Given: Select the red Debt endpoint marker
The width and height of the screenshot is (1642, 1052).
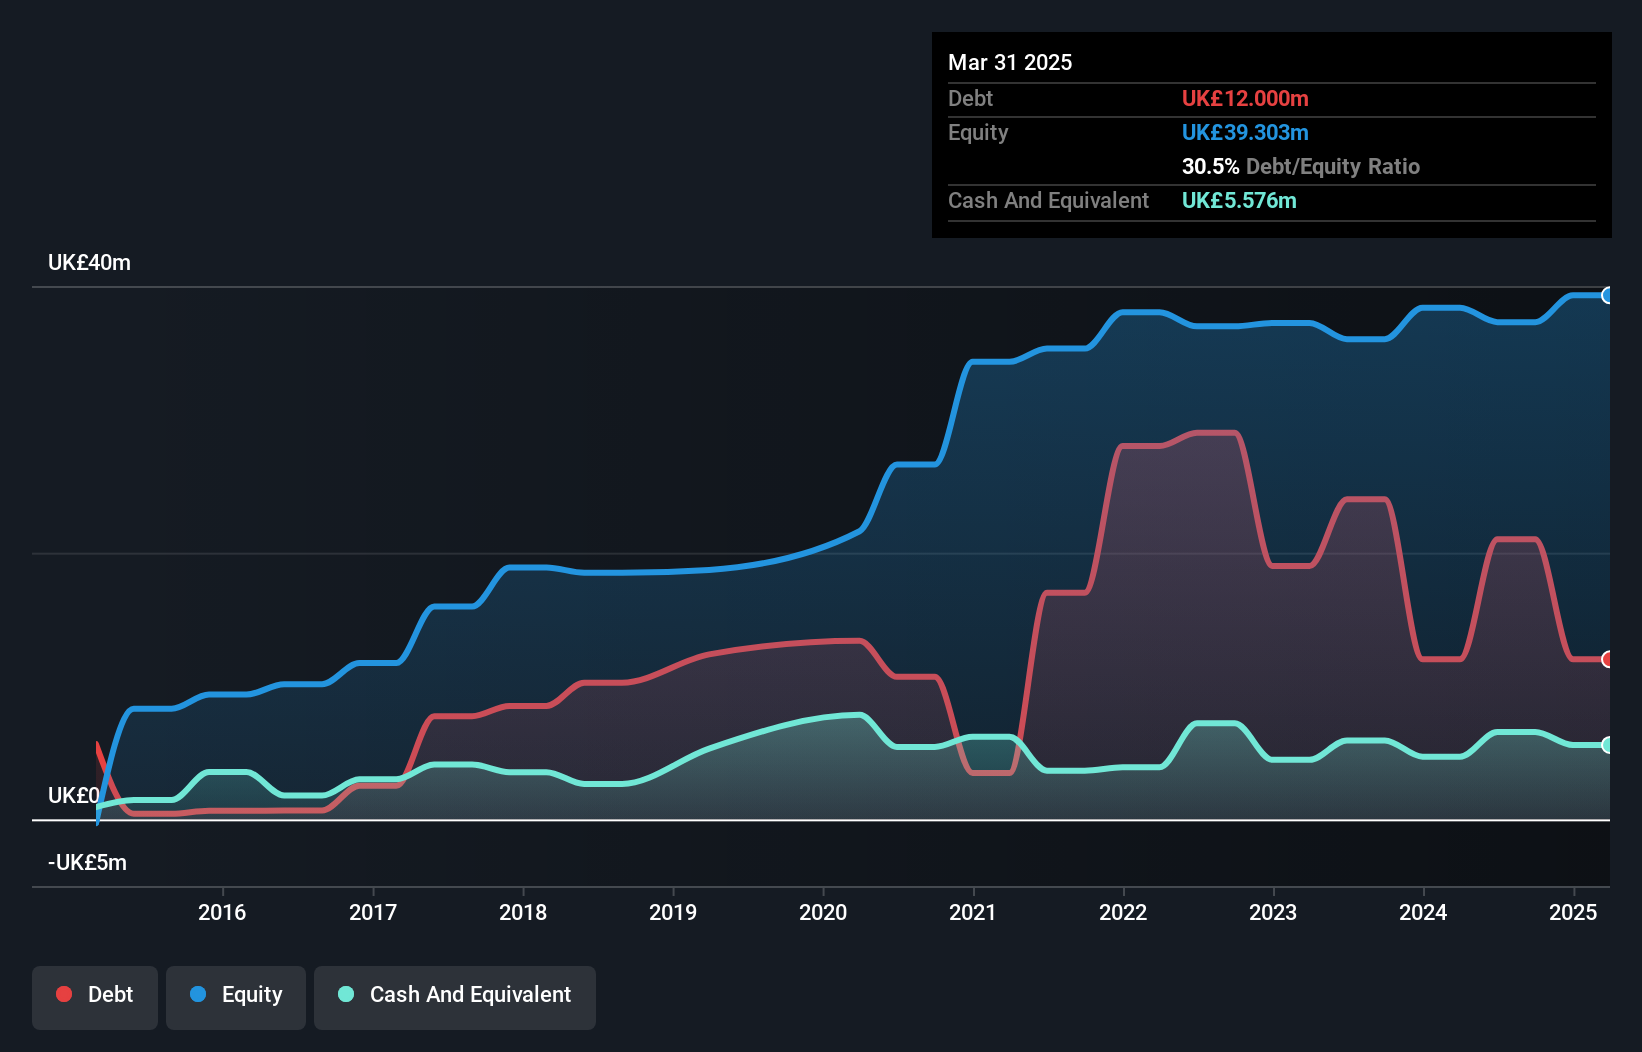Looking at the screenshot, I should (x=1607, y=661).
